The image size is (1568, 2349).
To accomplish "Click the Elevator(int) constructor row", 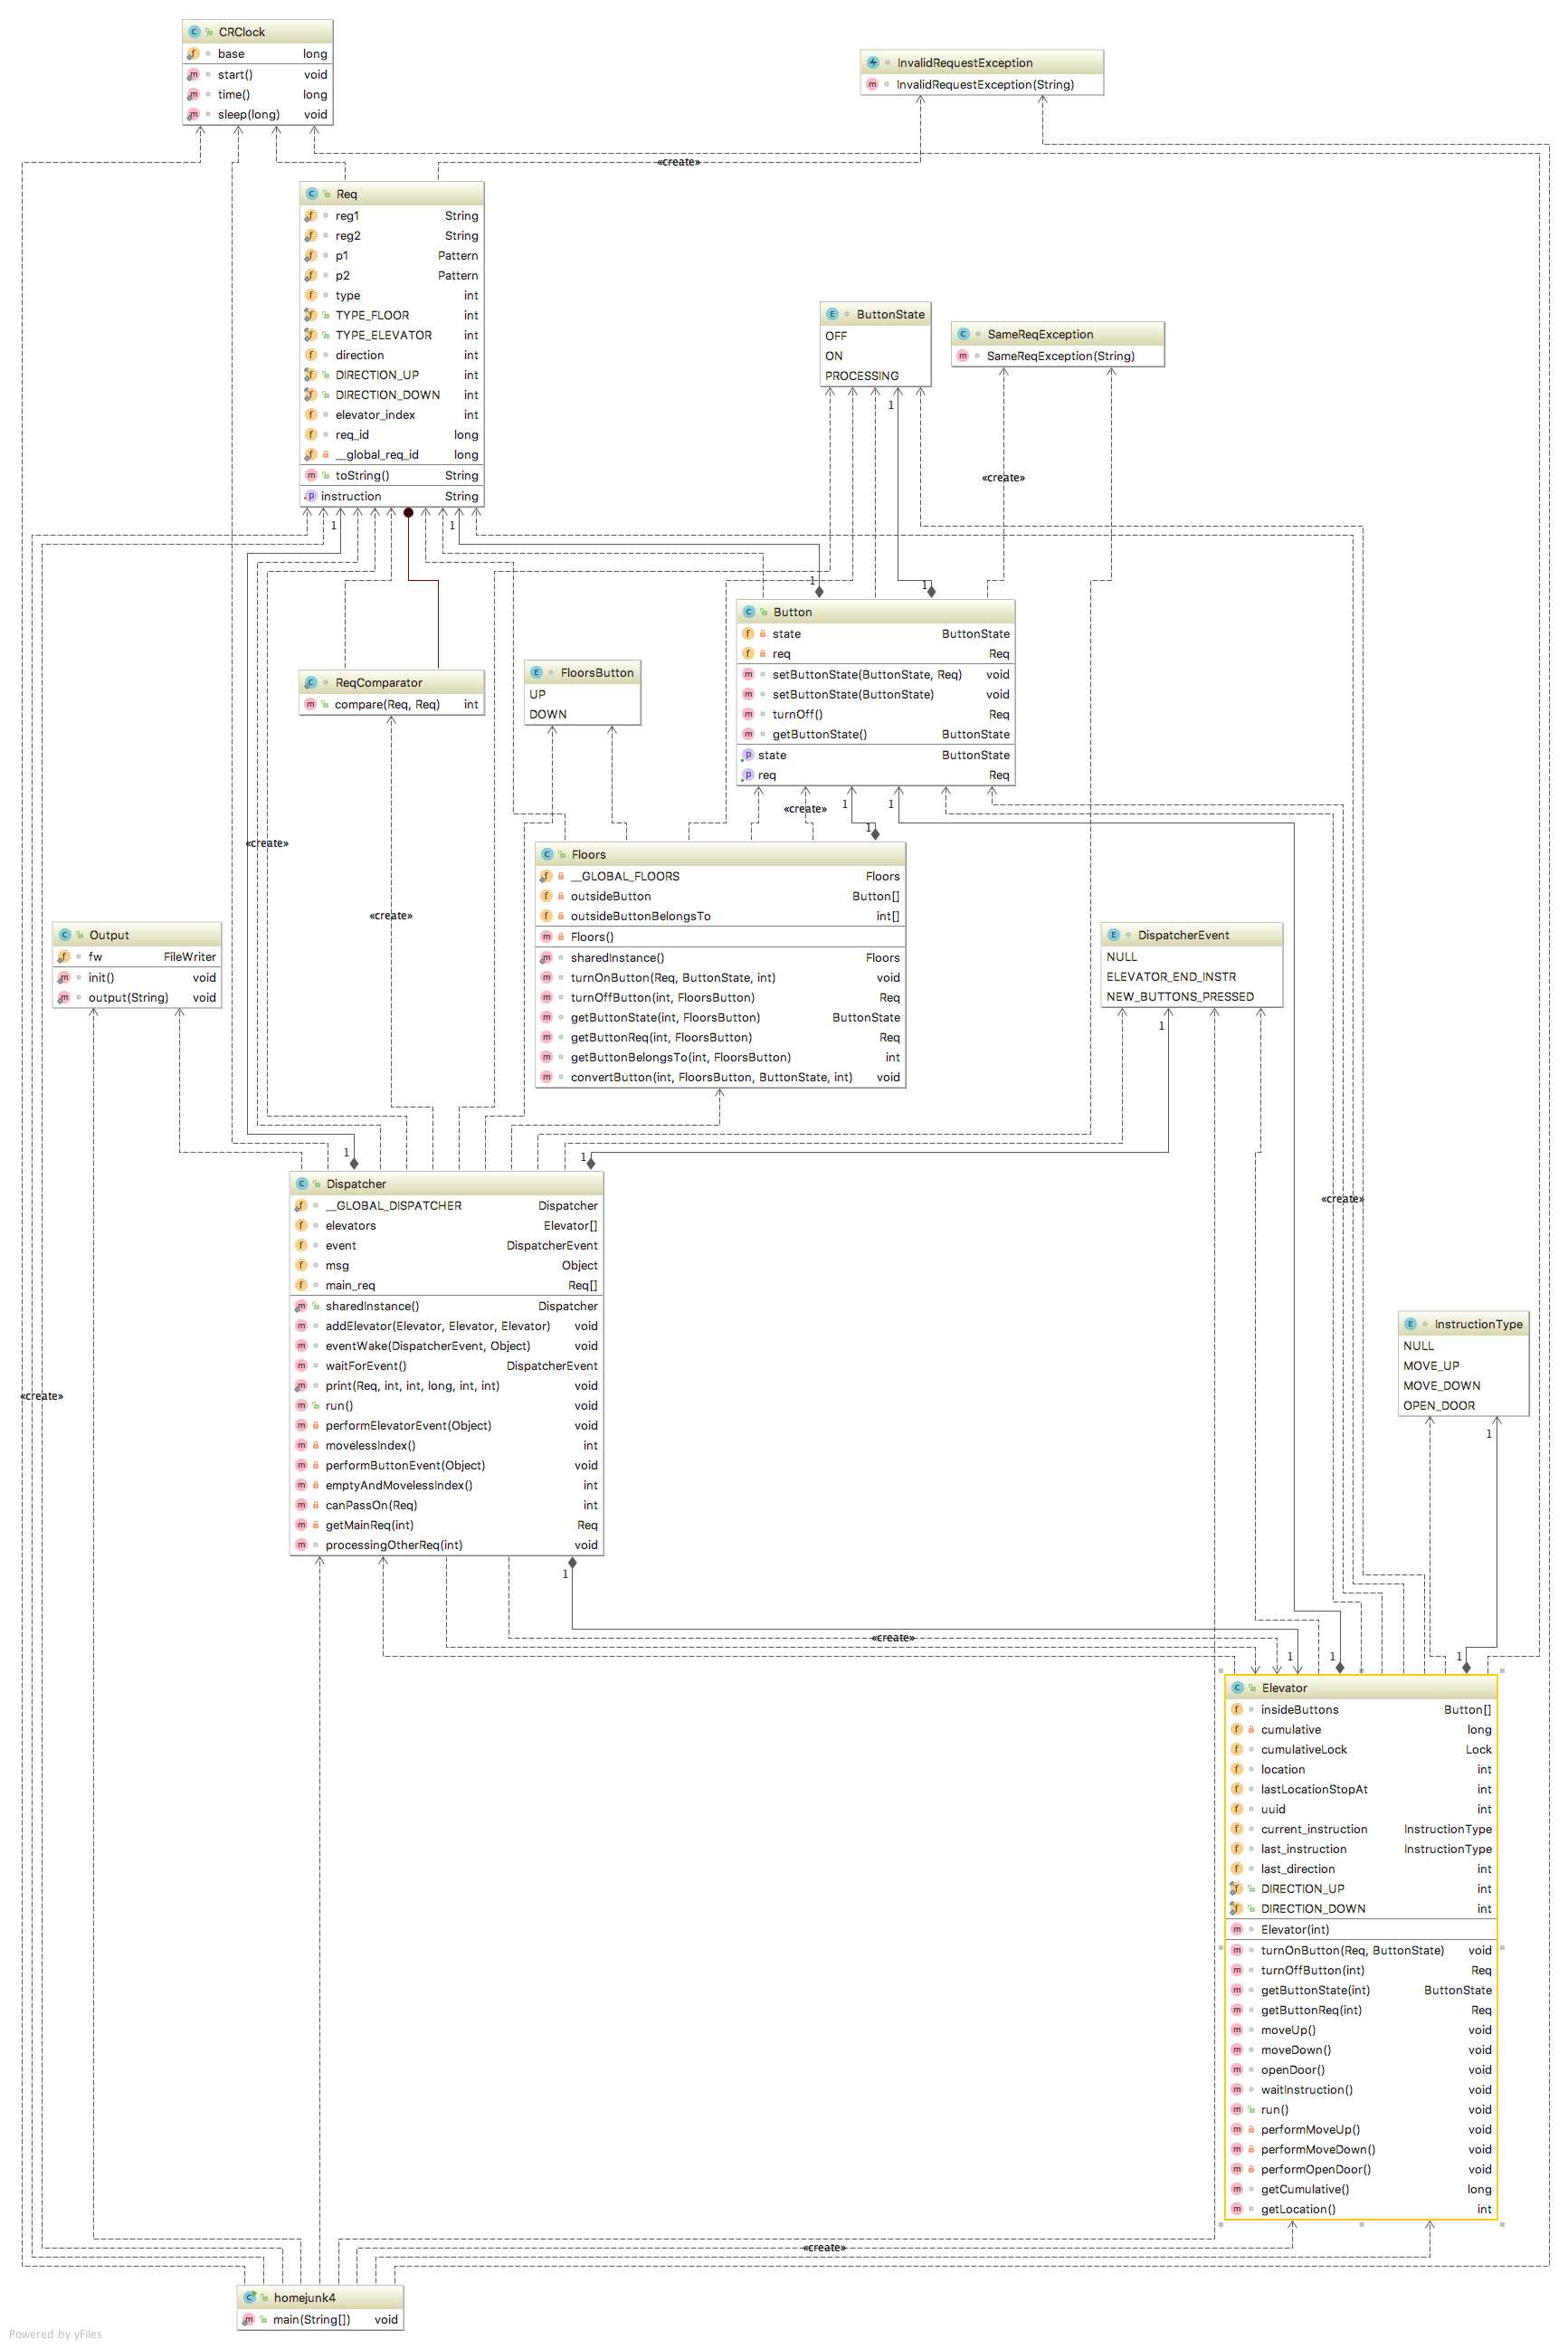I will click(1361, 1930).
